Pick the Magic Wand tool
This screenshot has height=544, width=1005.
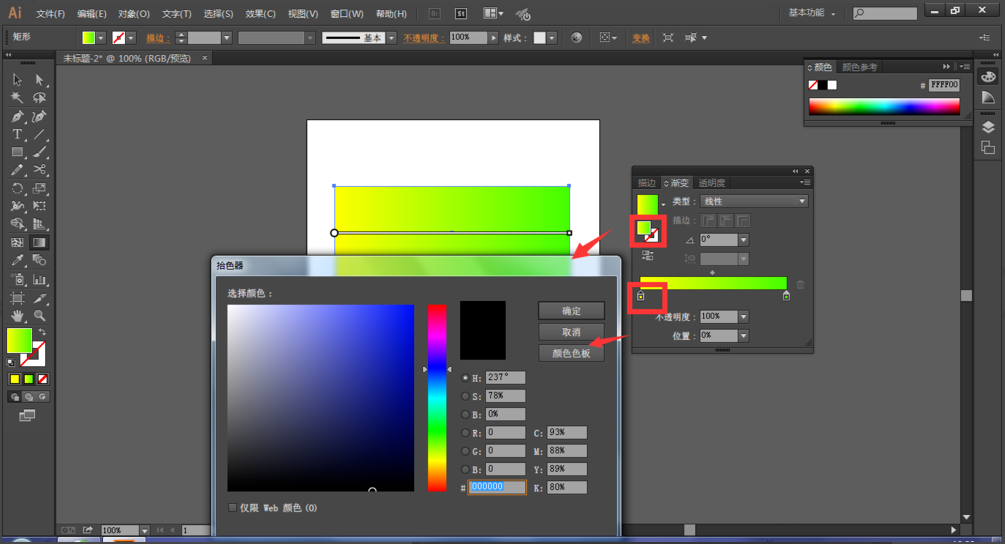17,98
